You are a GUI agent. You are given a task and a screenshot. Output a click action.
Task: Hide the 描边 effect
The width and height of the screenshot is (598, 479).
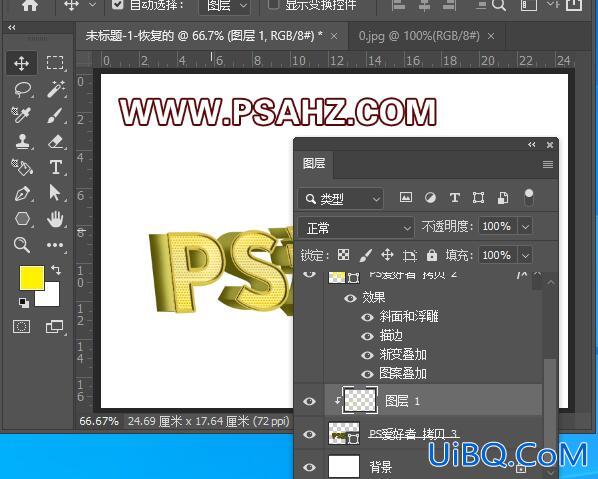[367, 336]
